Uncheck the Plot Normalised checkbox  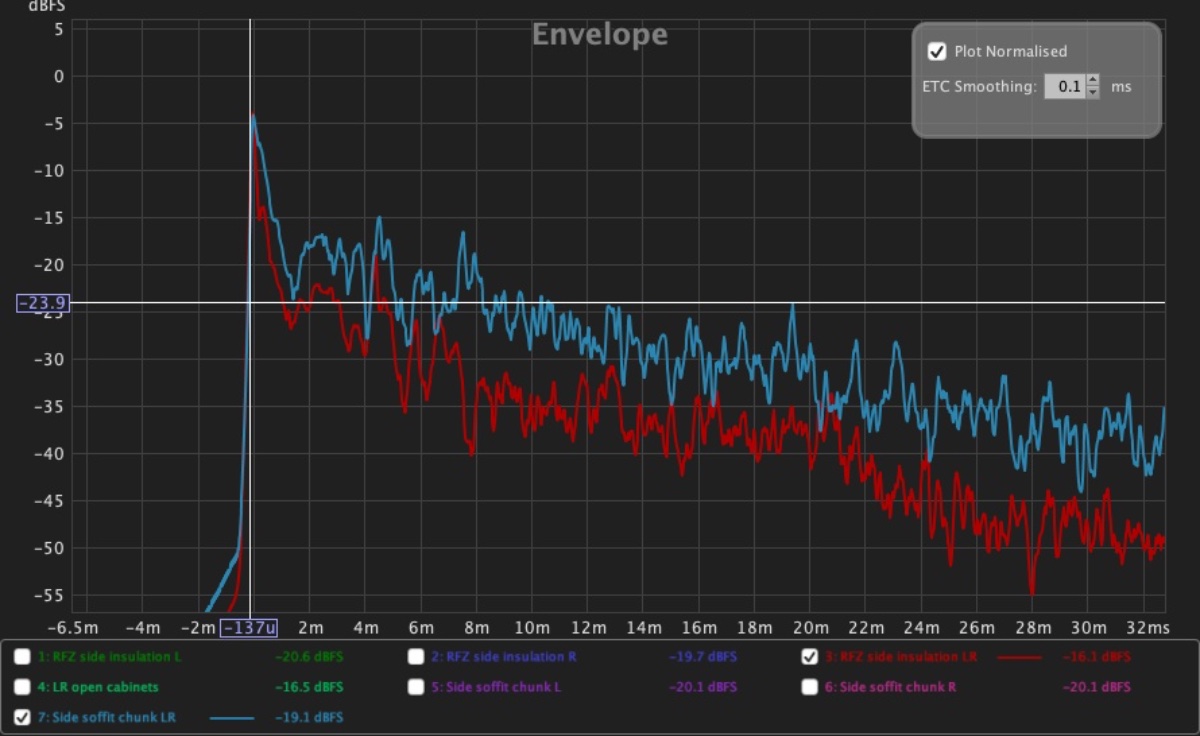937,51
